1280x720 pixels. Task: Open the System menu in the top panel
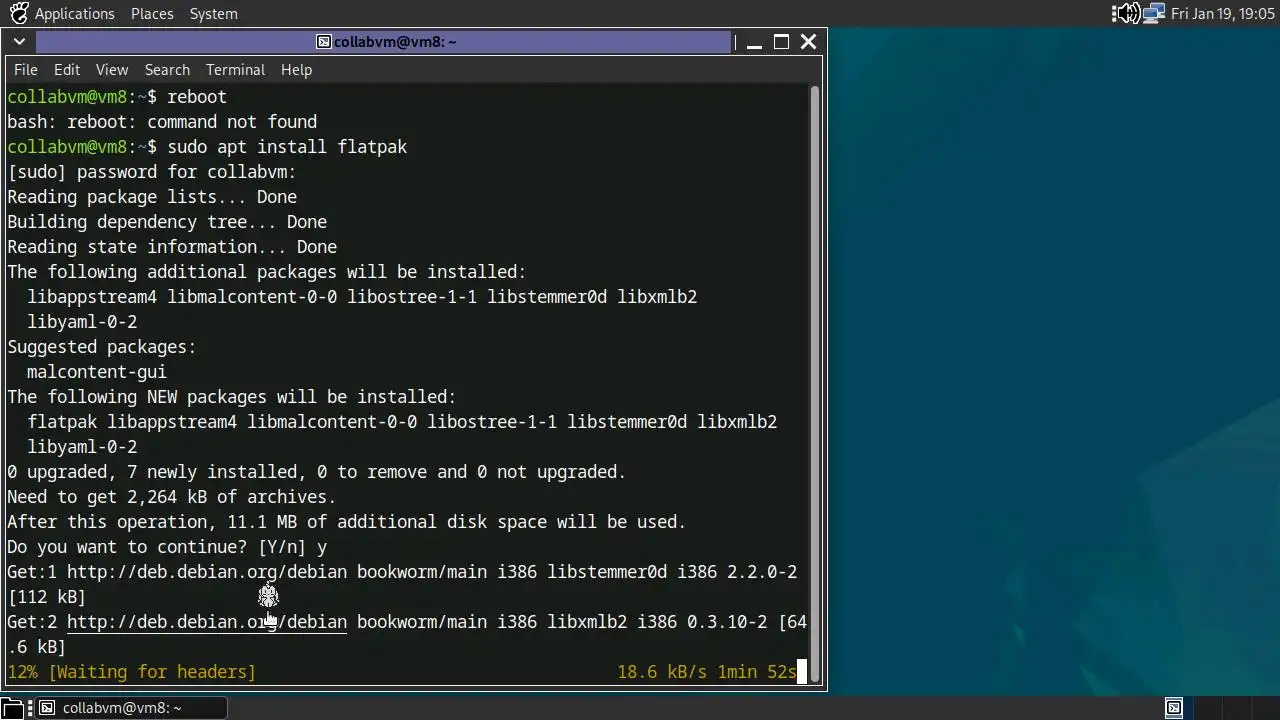(x=213, y=14)
